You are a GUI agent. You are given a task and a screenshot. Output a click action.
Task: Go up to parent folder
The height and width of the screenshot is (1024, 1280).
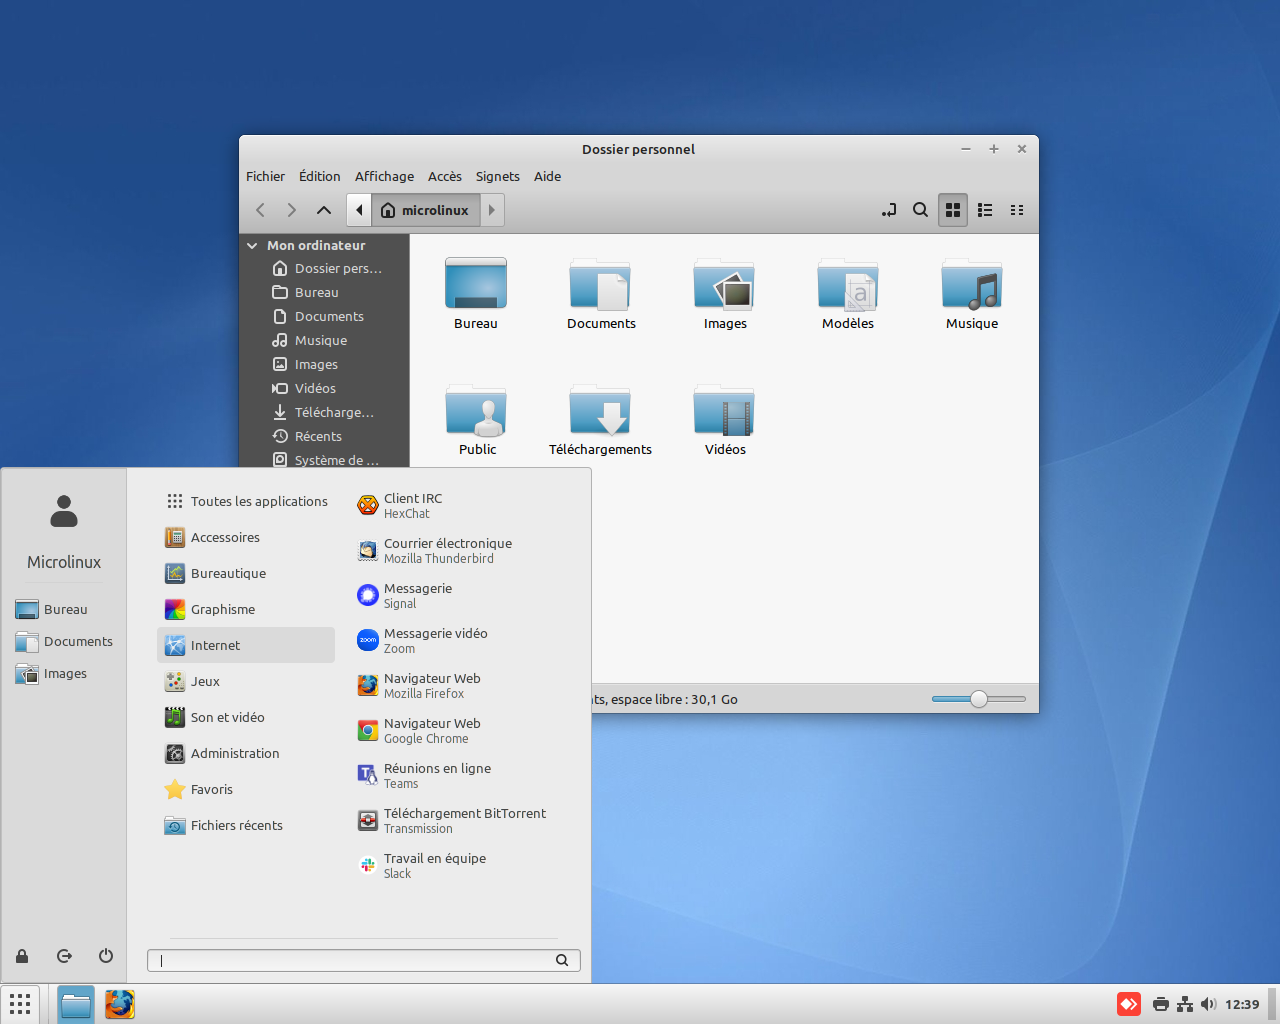323,210
